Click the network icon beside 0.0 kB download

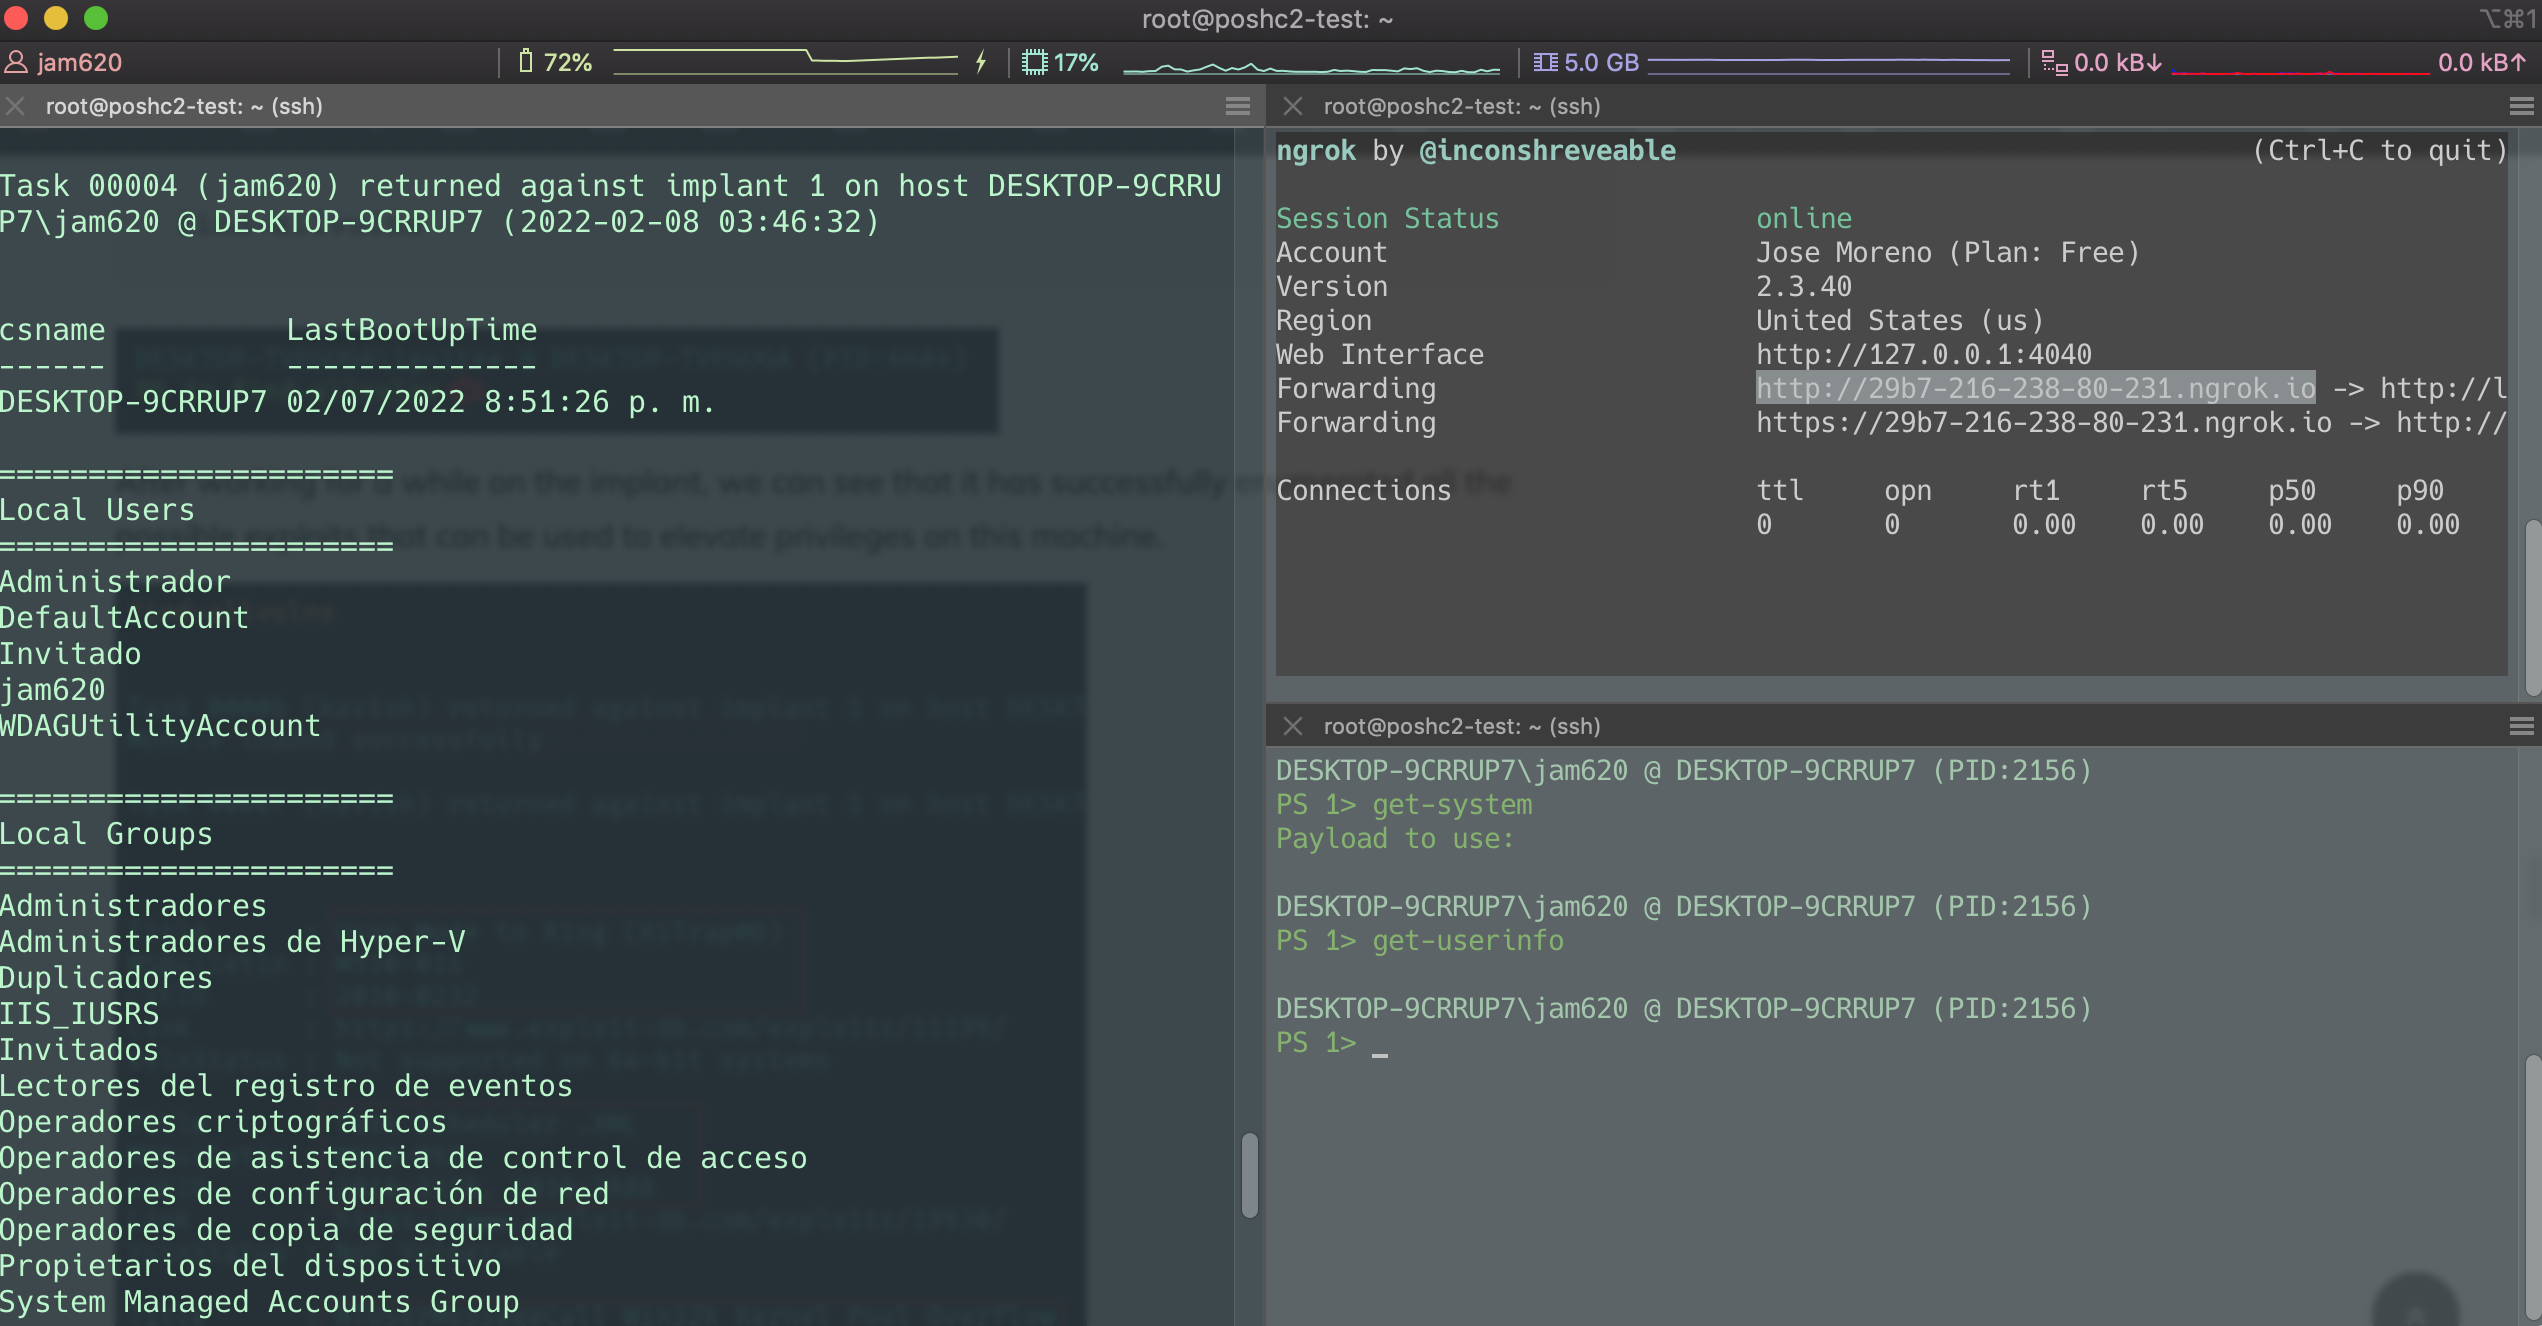[2054, 62]
